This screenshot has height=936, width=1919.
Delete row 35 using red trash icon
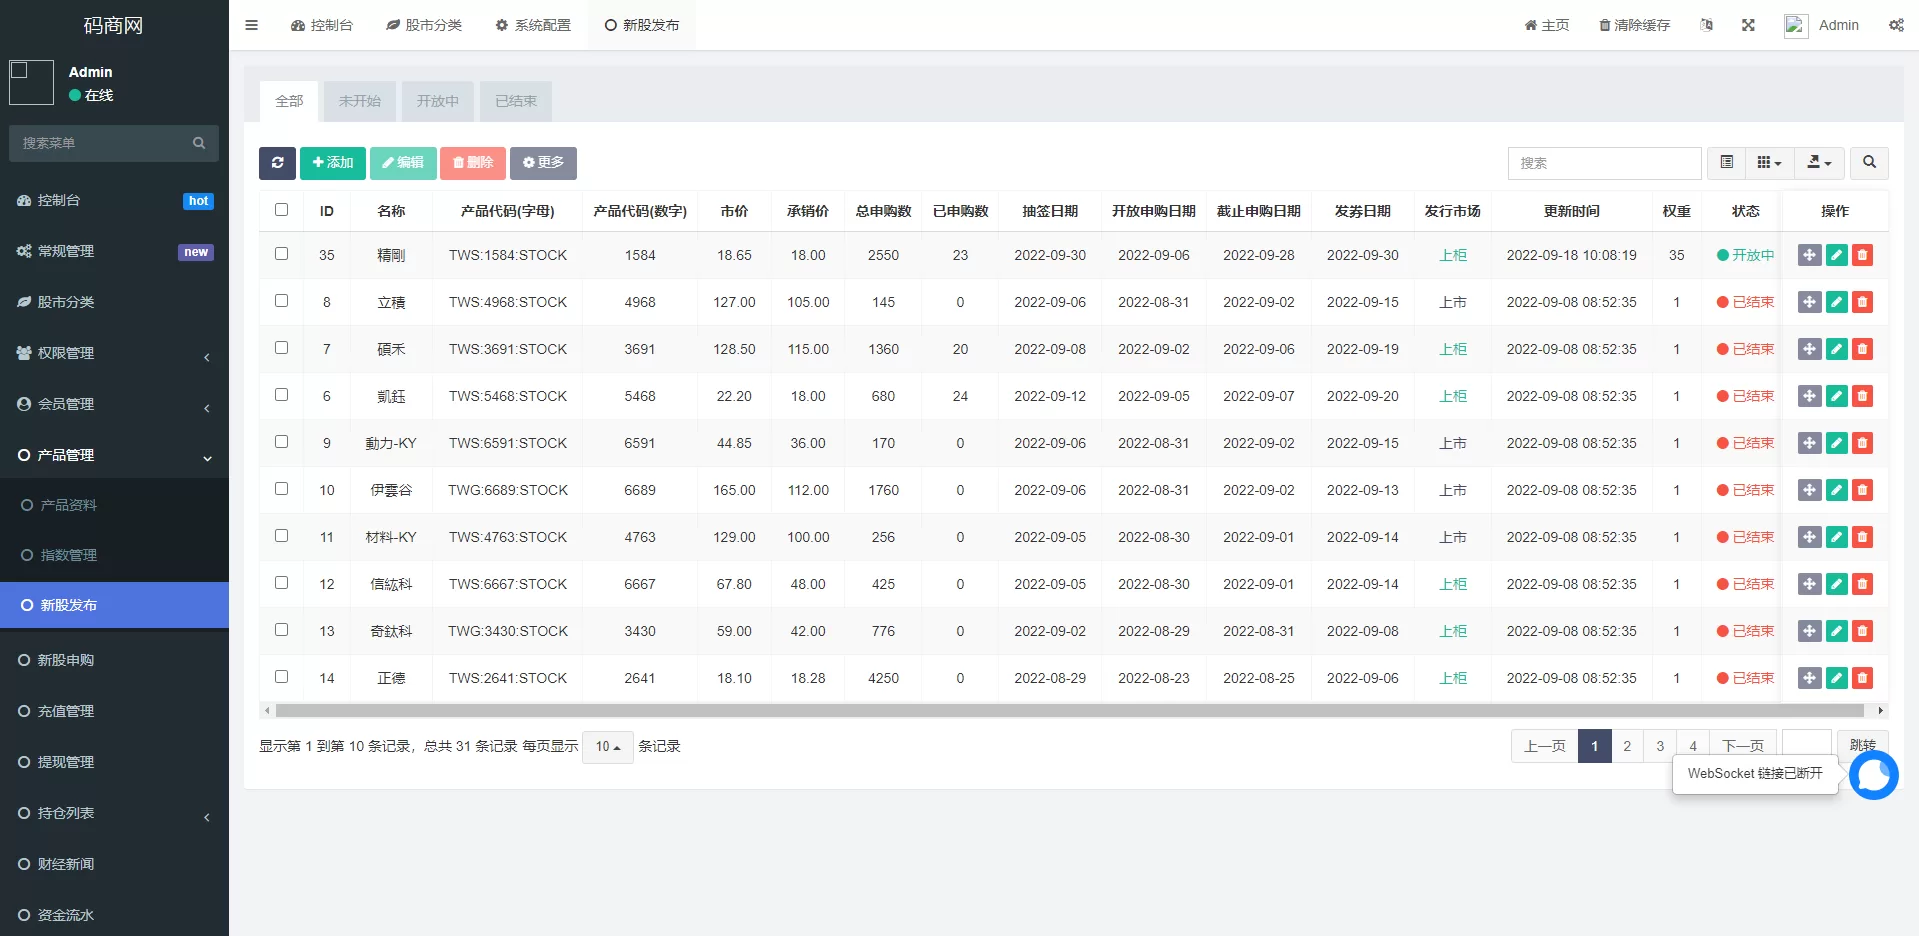[1862, 255]
